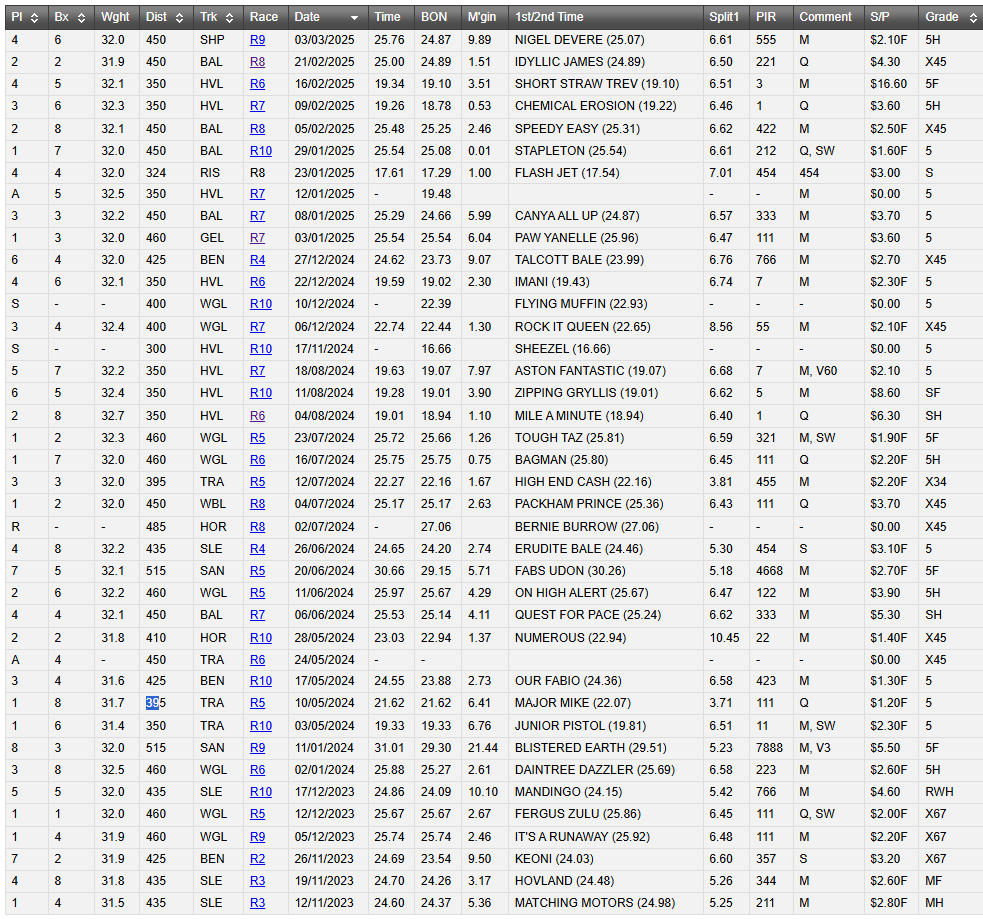
Task: Open R8 link for 21/02/2025 race
Action: pyautogui.click(x=257, y=62)
